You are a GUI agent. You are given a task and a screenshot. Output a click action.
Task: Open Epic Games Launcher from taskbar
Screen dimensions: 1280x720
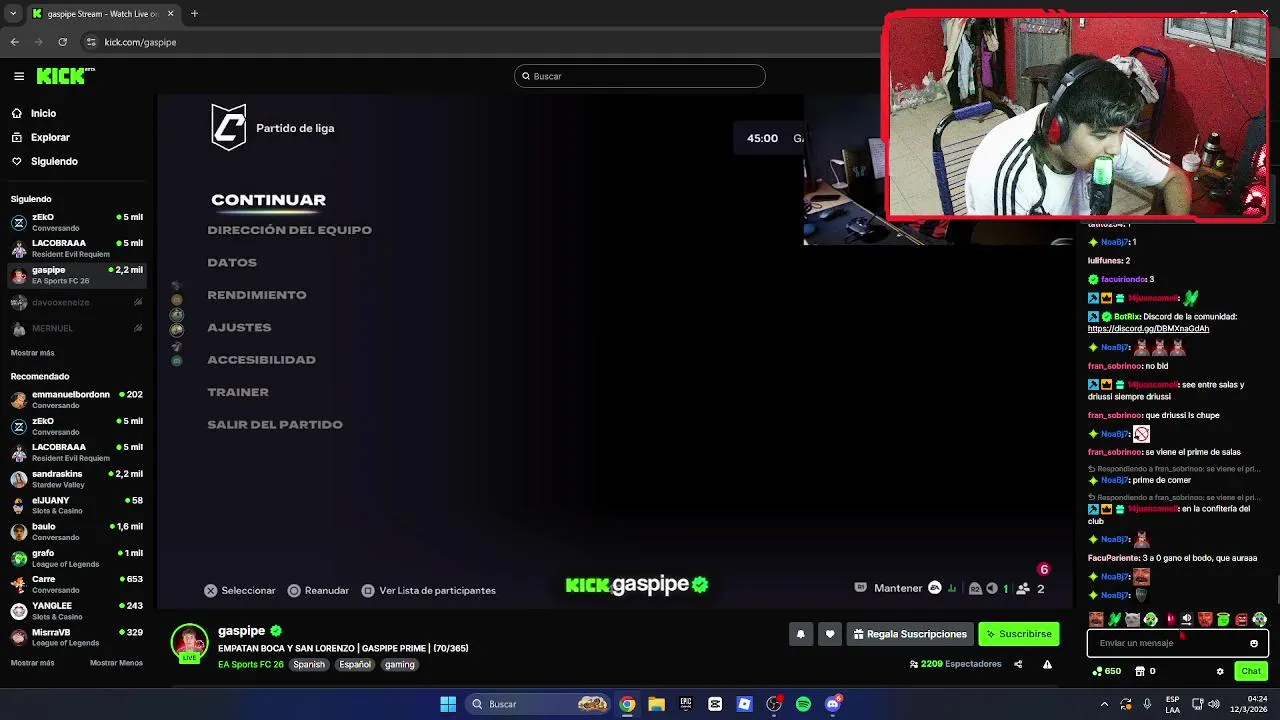pyautogui.click(x=685, y=704)
